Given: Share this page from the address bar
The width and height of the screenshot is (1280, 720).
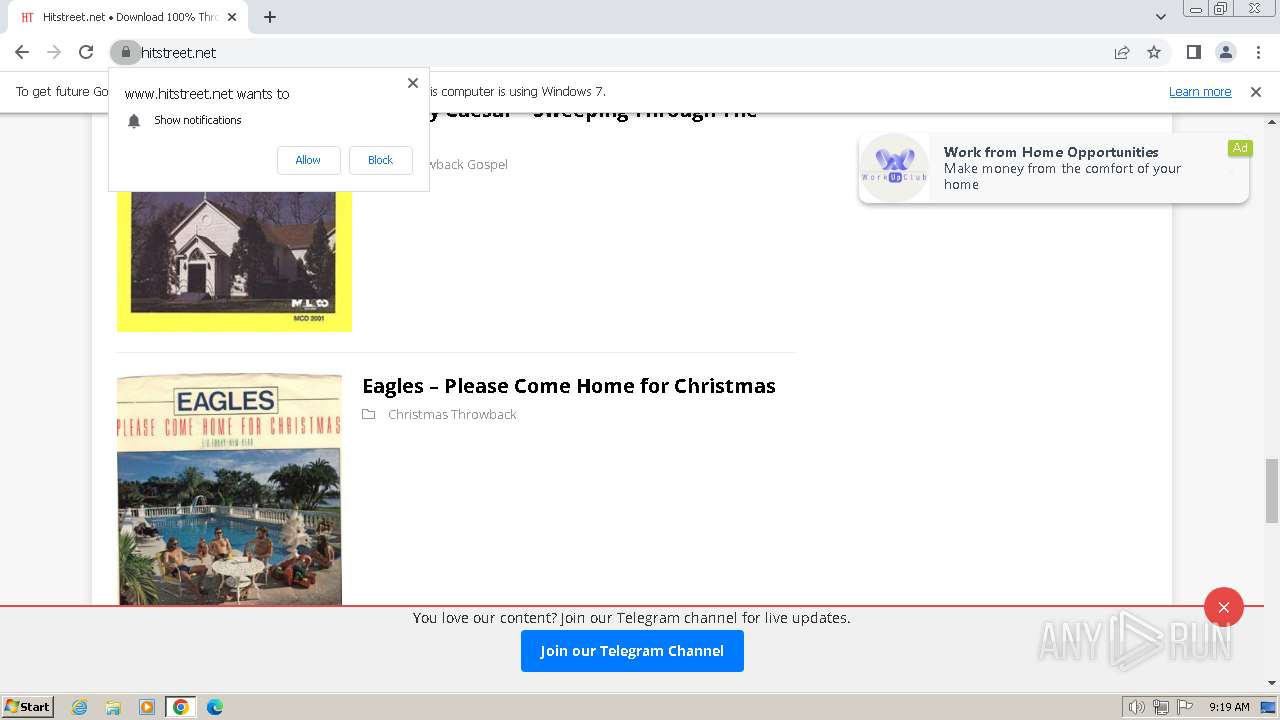Looking at the screenshot, I should 1122,52.
